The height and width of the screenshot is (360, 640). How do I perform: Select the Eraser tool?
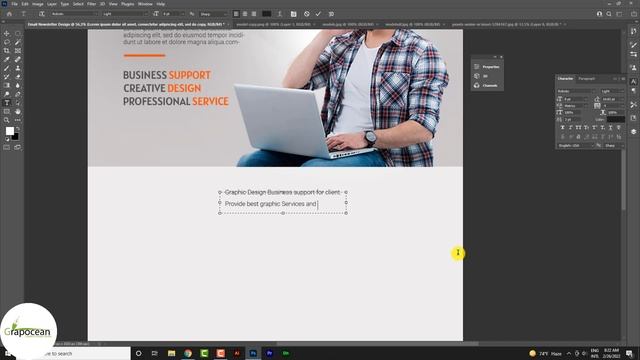pyautogui.click(x=18, y=77)
